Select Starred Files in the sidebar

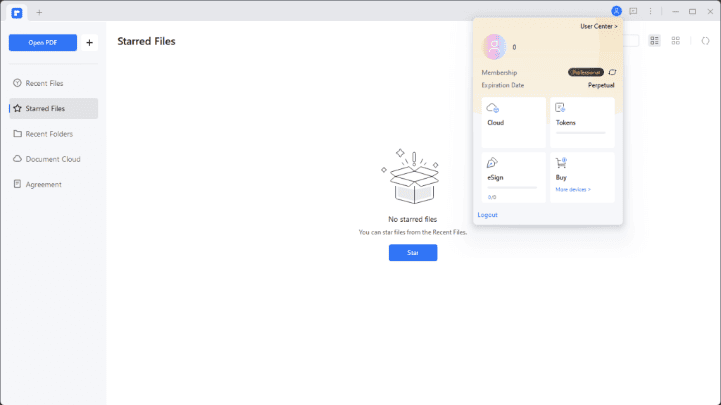[53, 108]
